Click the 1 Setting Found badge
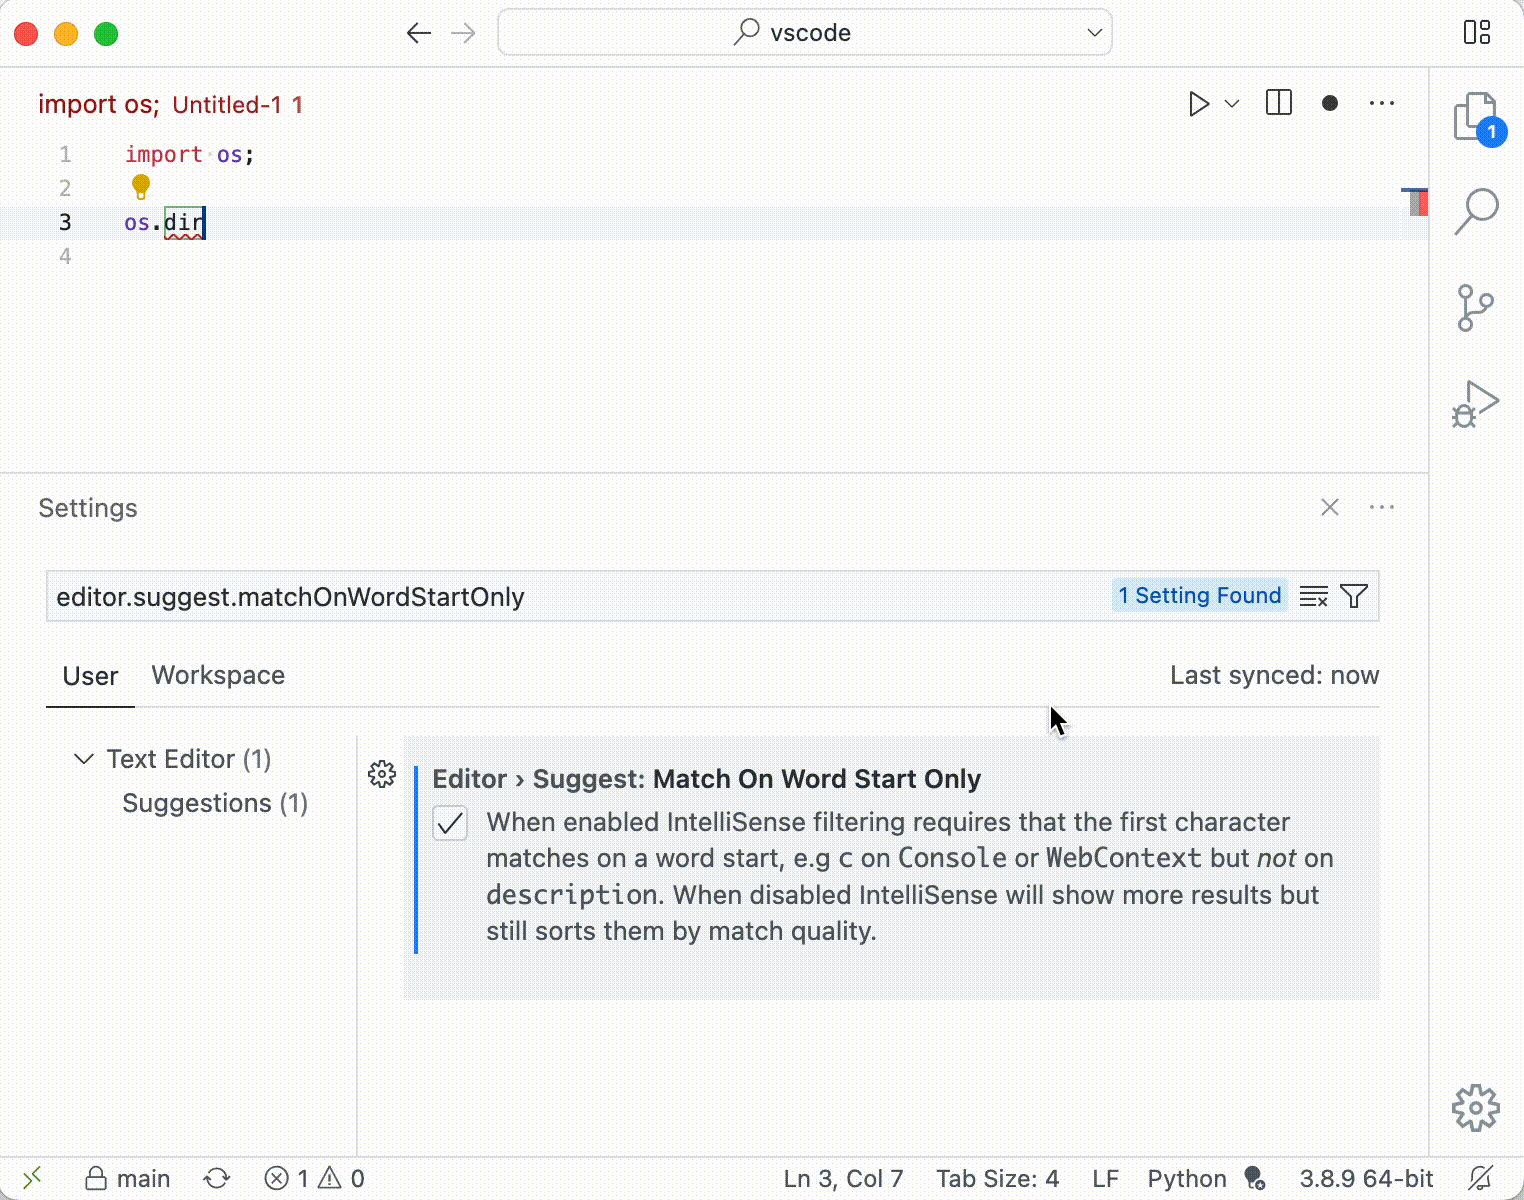 [x=1200, y=596]
